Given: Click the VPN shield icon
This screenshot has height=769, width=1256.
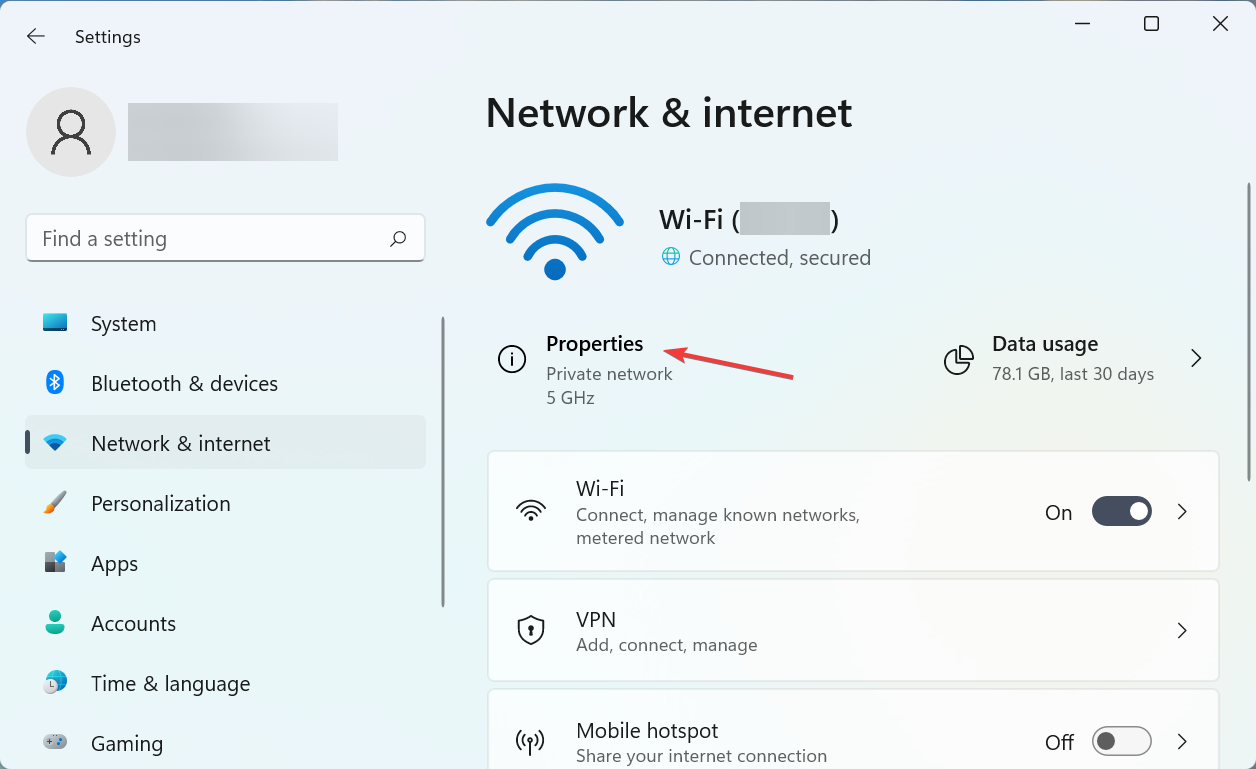Looking at the screenshot, I should 530,630.
